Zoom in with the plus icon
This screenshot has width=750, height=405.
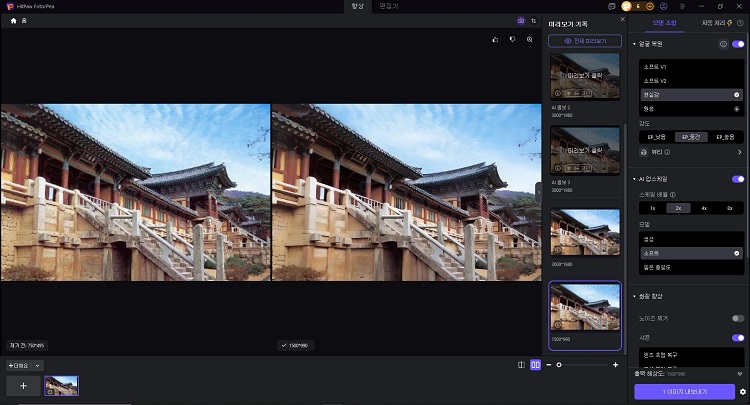615,365
